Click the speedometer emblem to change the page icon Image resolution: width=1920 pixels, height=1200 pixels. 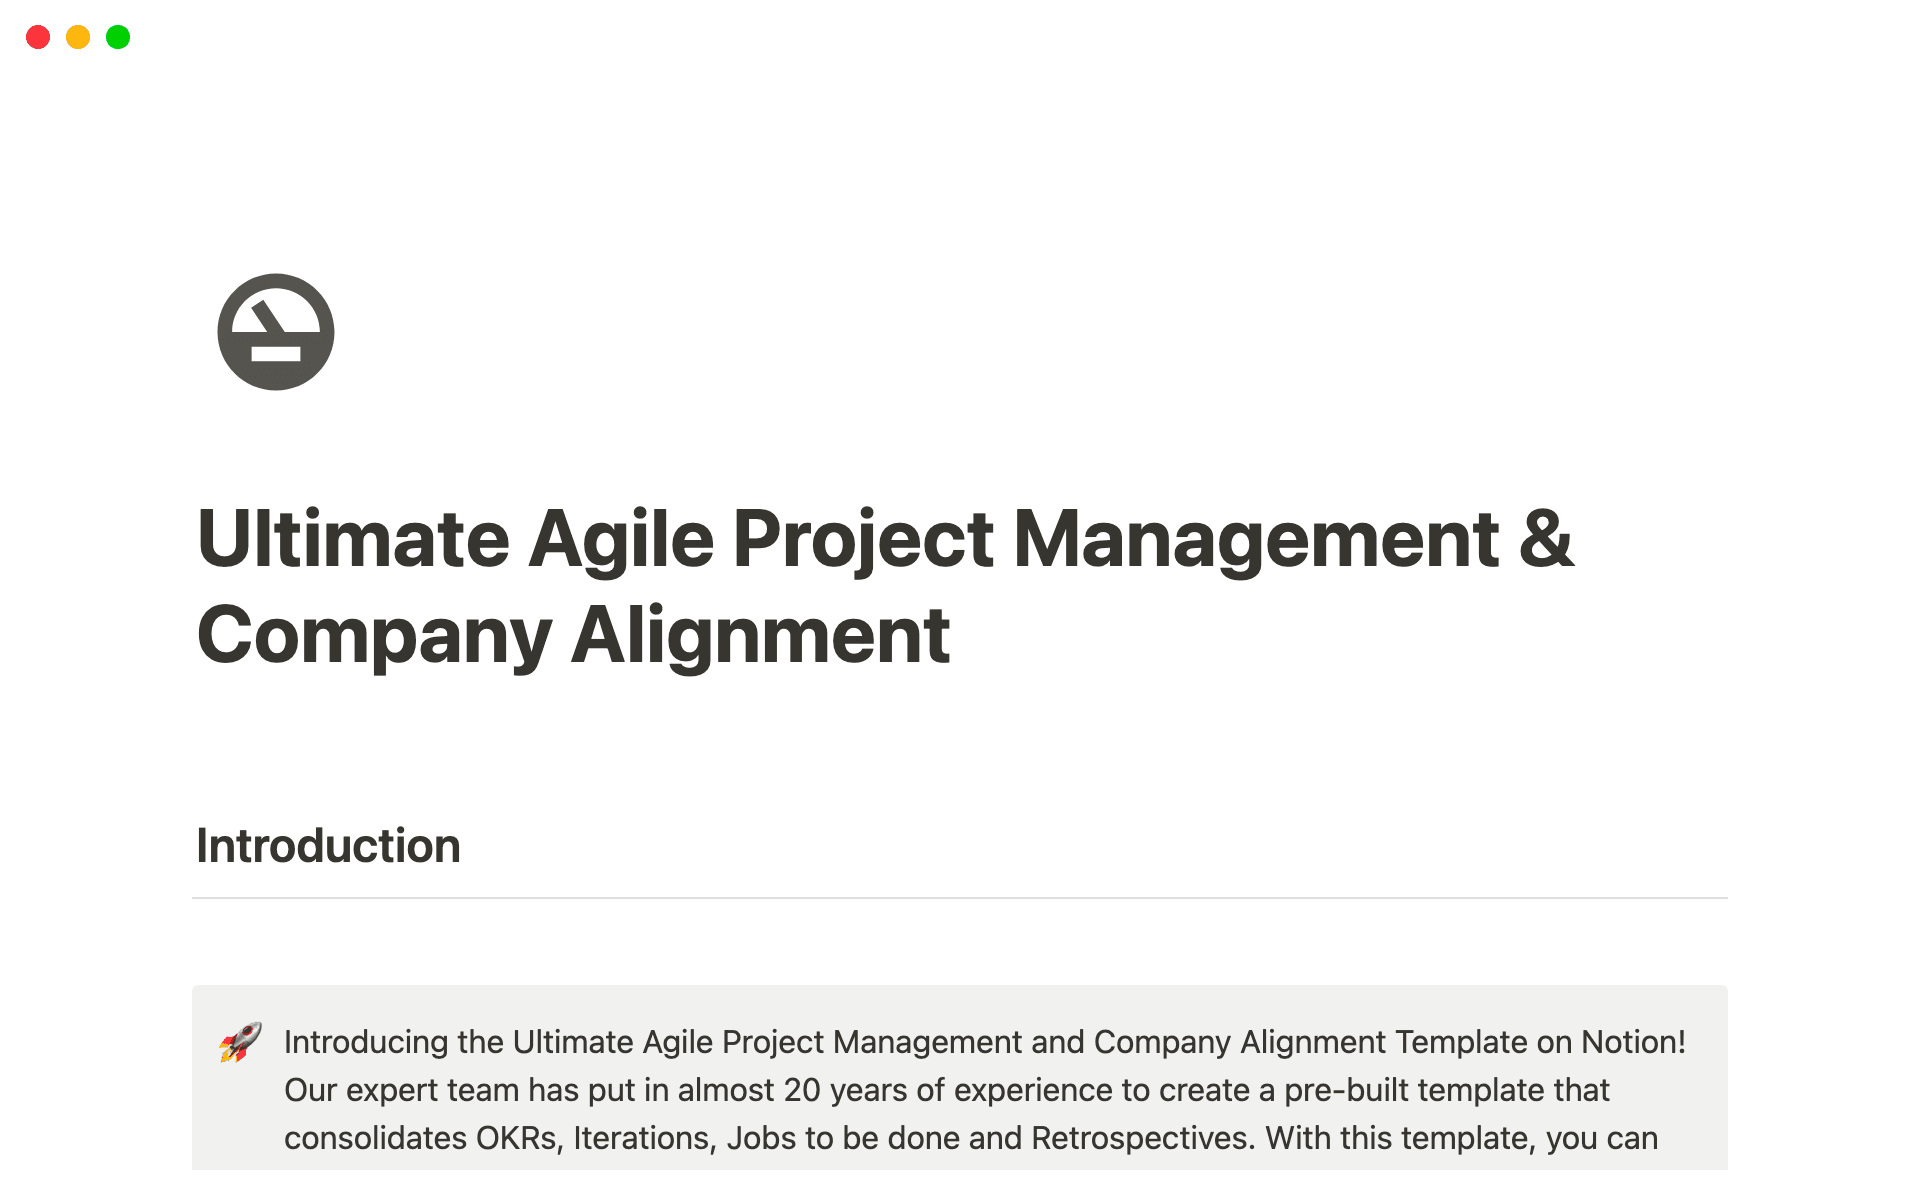[275, 332]
